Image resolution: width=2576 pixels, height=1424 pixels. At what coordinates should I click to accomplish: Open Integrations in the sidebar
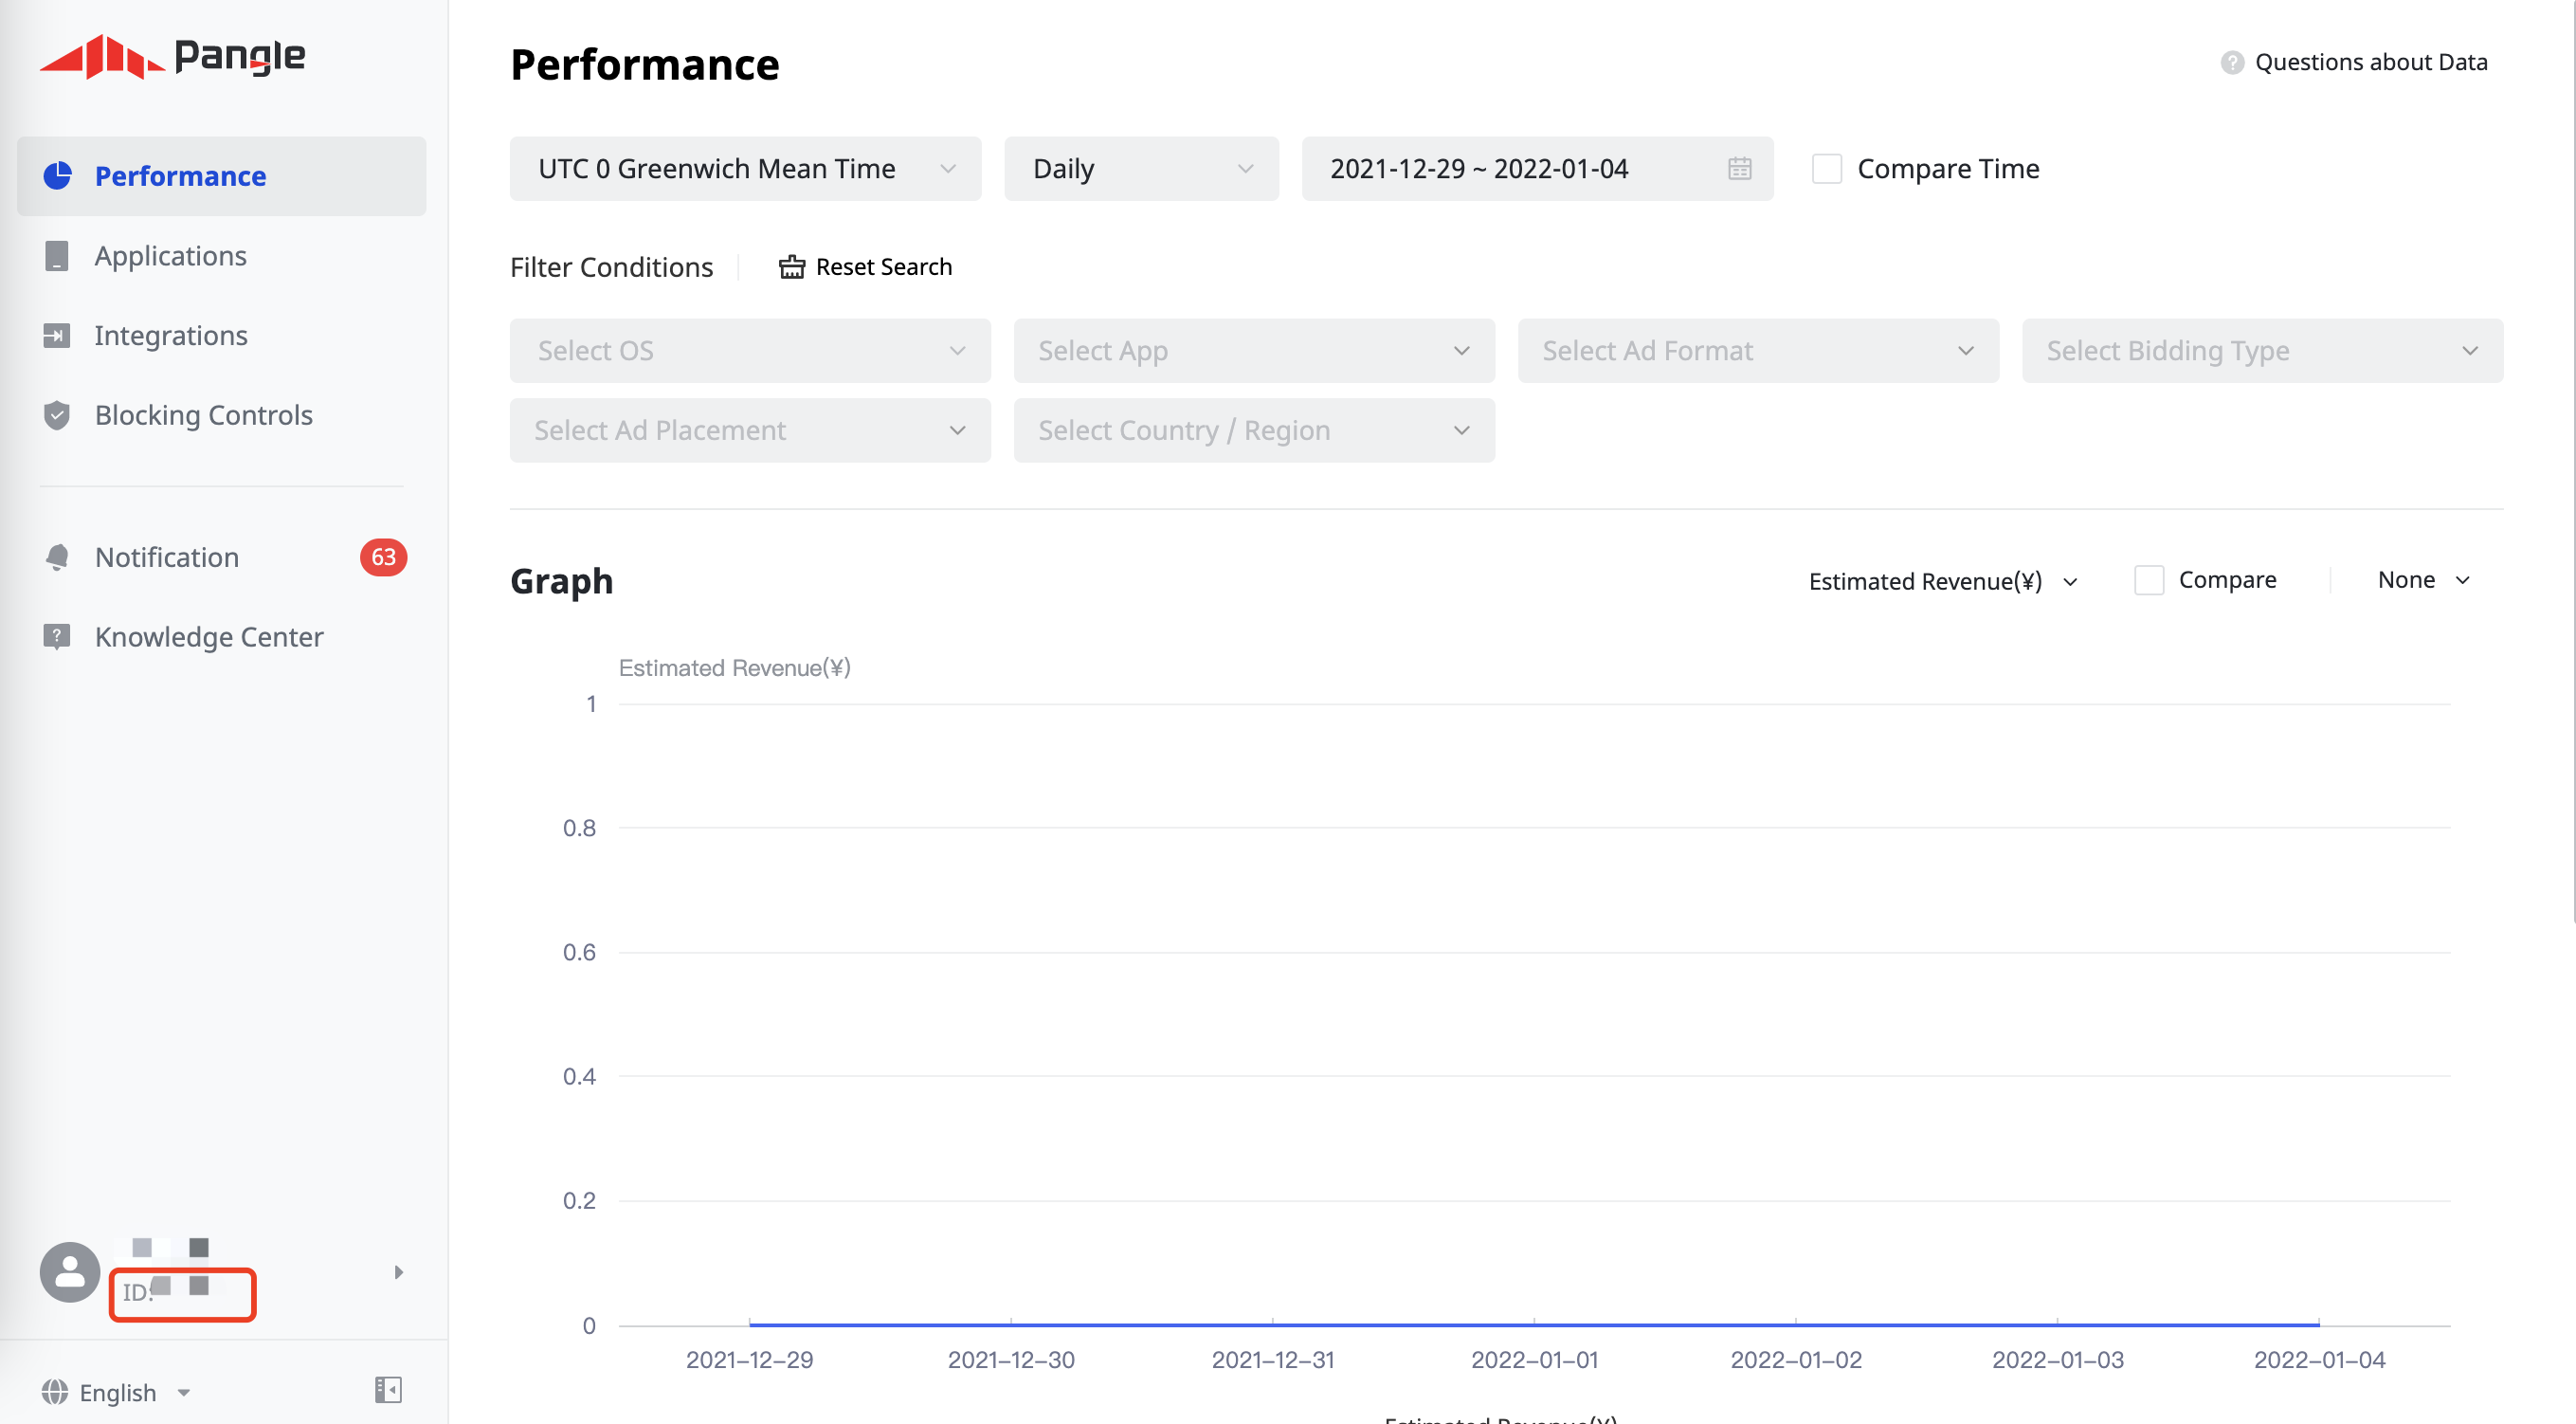170,336
